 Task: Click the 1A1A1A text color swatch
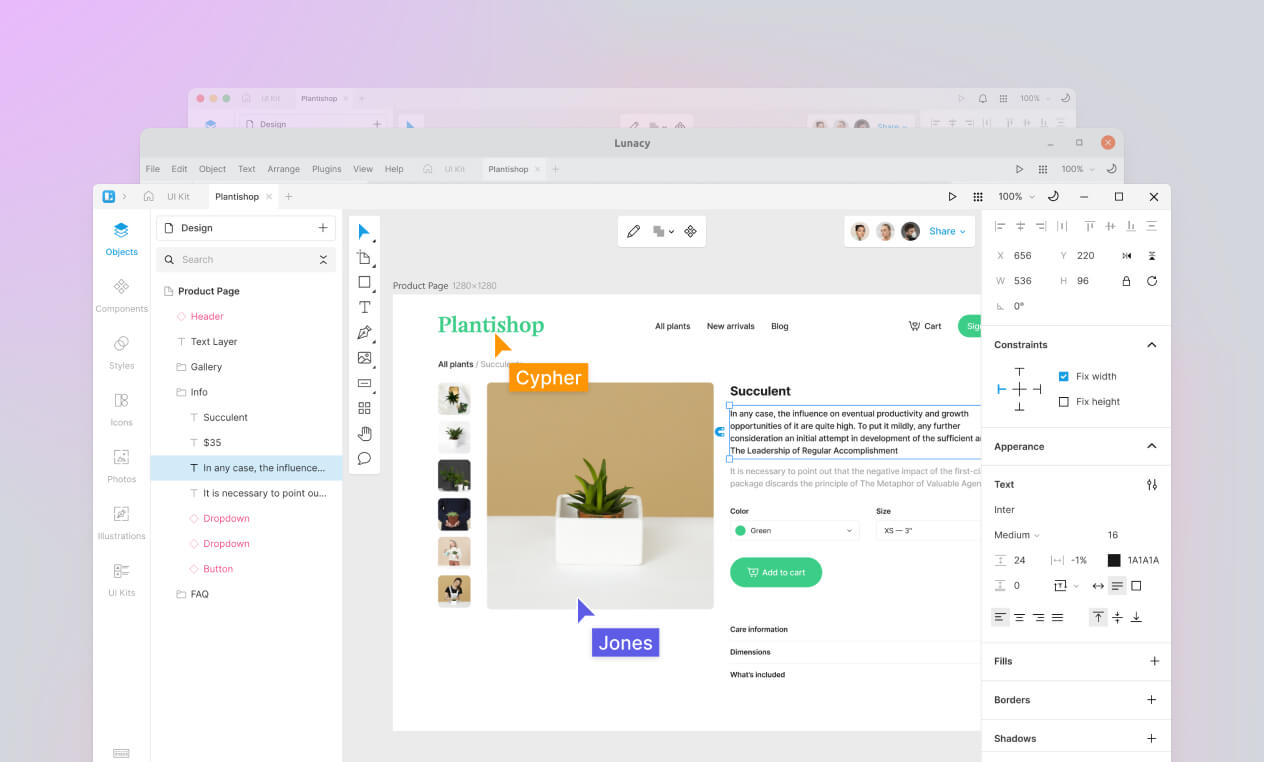[1114, 560]
